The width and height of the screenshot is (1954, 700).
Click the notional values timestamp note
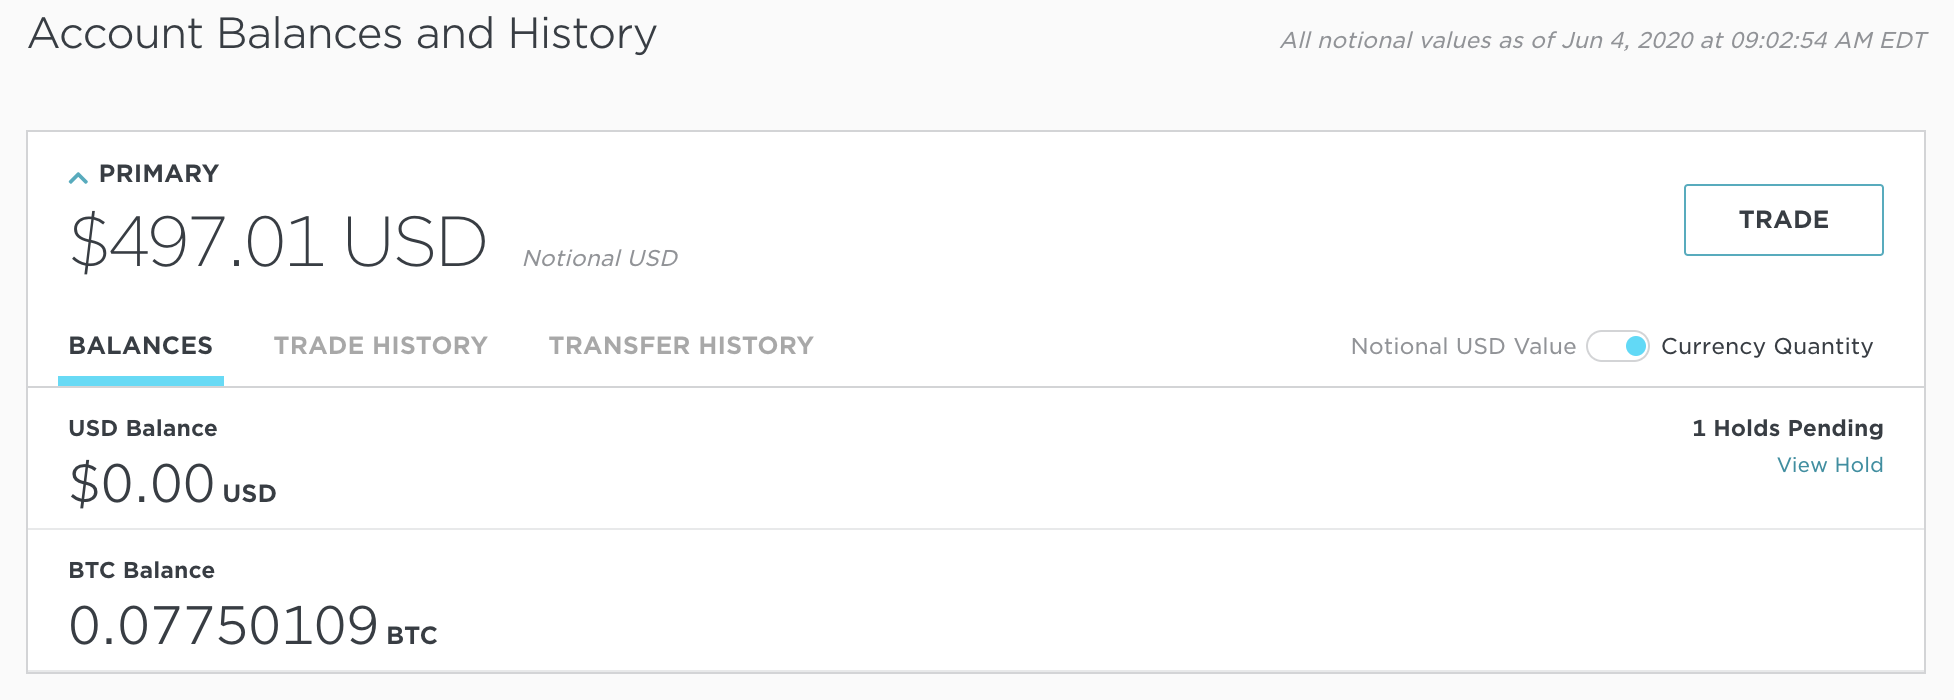click(1603, 40)
